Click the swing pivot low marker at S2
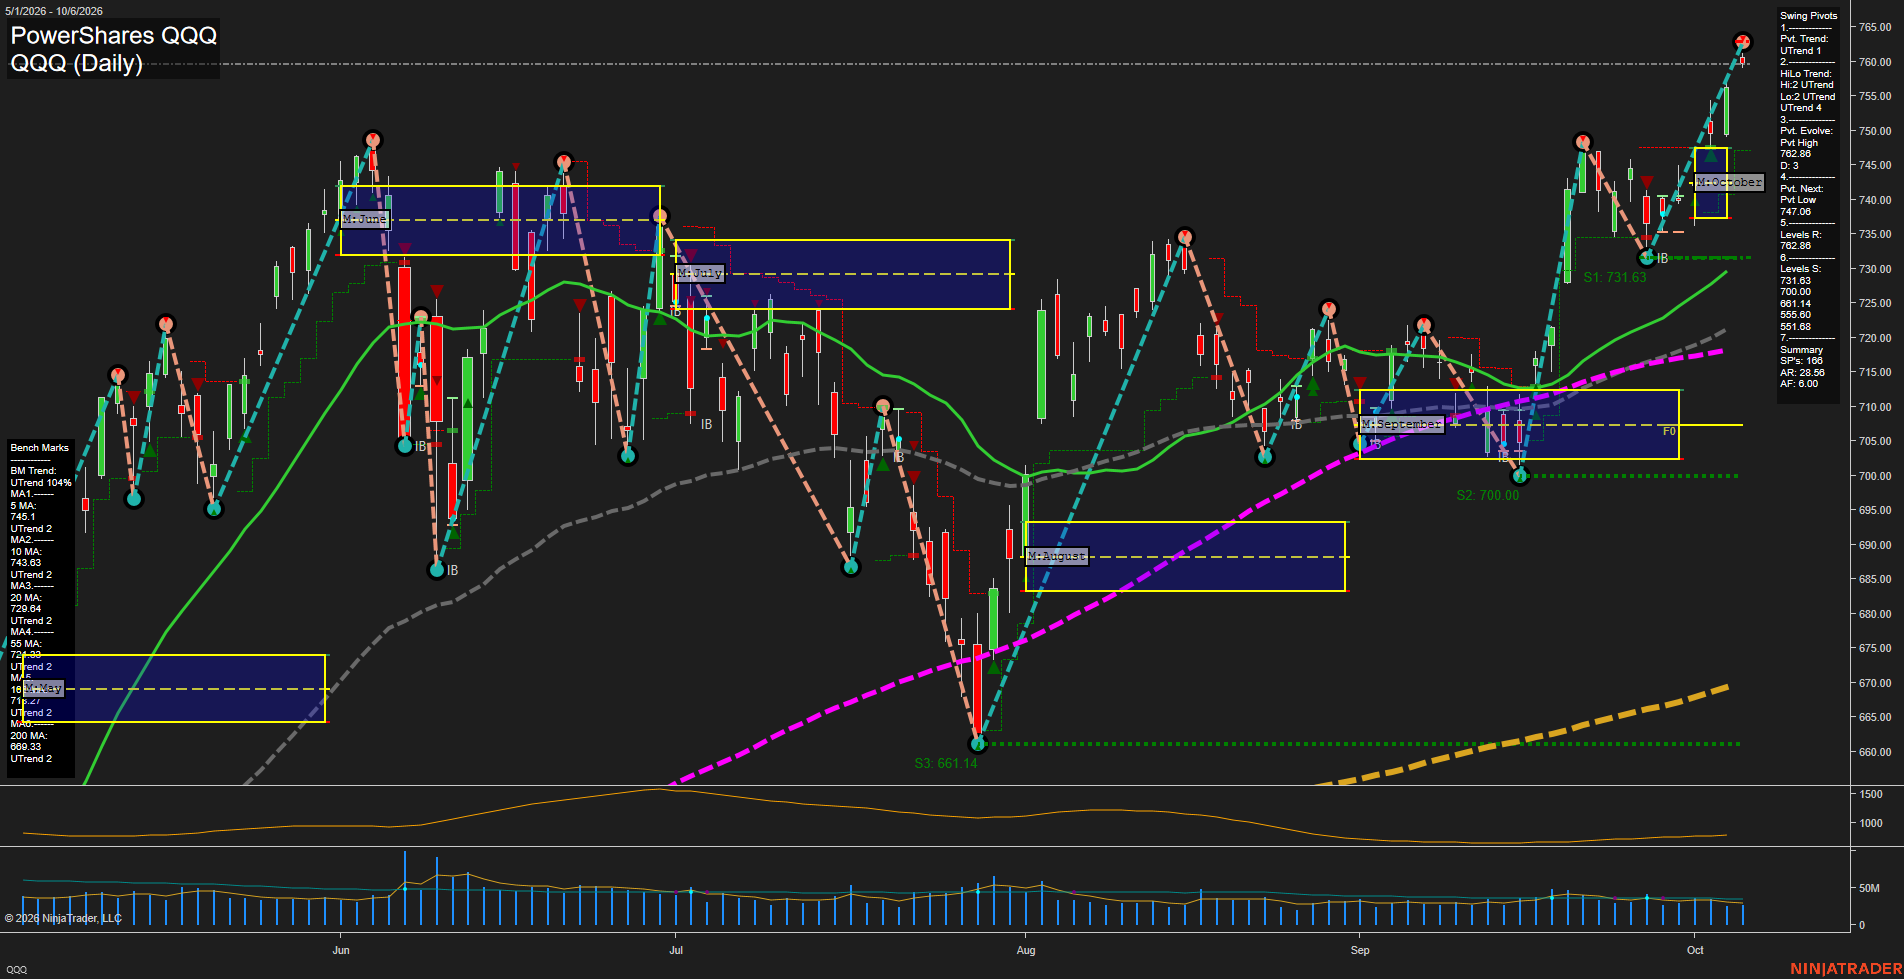The image size is (1904, 979). (1520, 476)
